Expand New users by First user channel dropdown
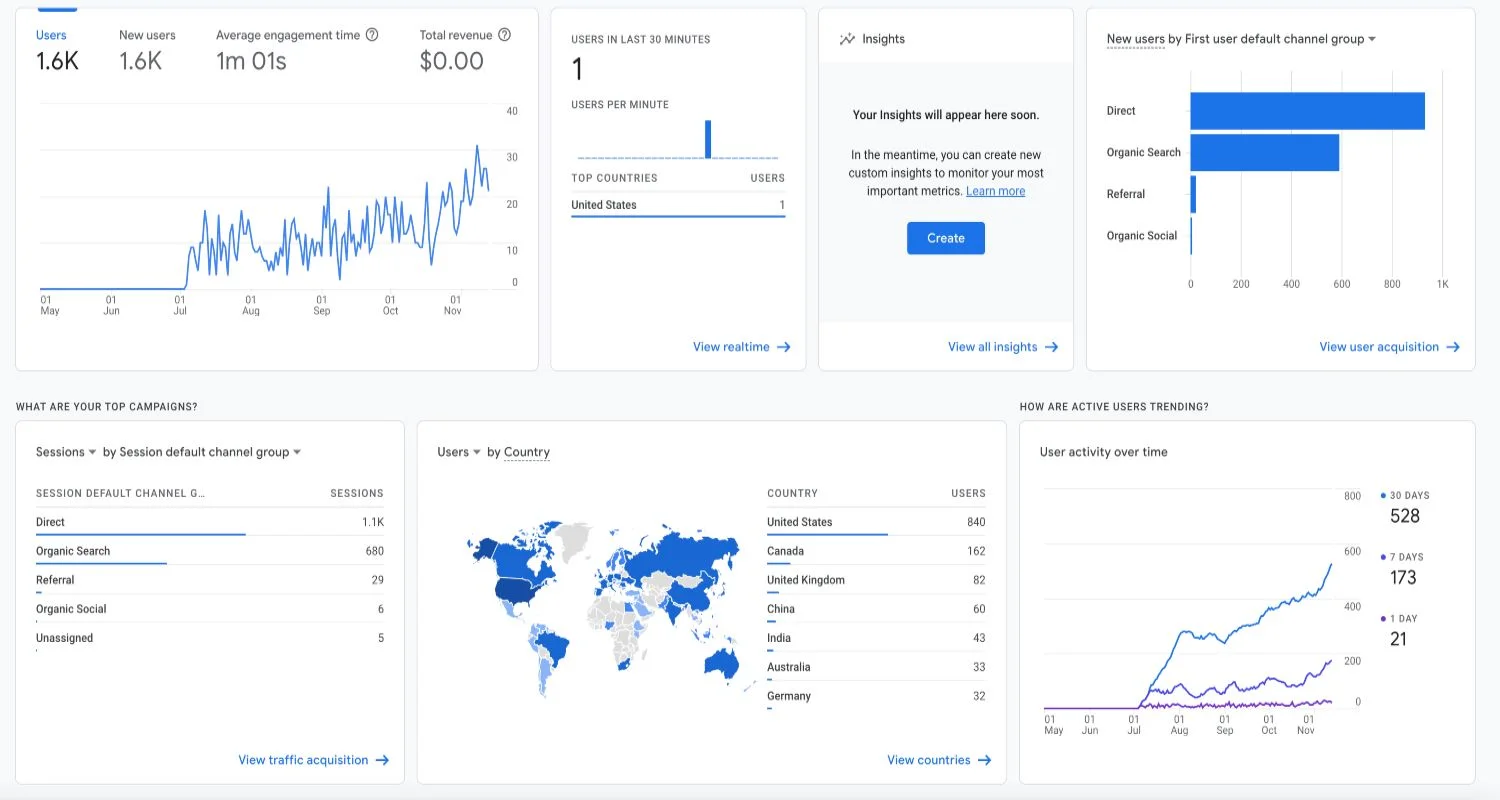Image resolution: width=1500 pixels, height=800 pixels. click(1372, 39)
